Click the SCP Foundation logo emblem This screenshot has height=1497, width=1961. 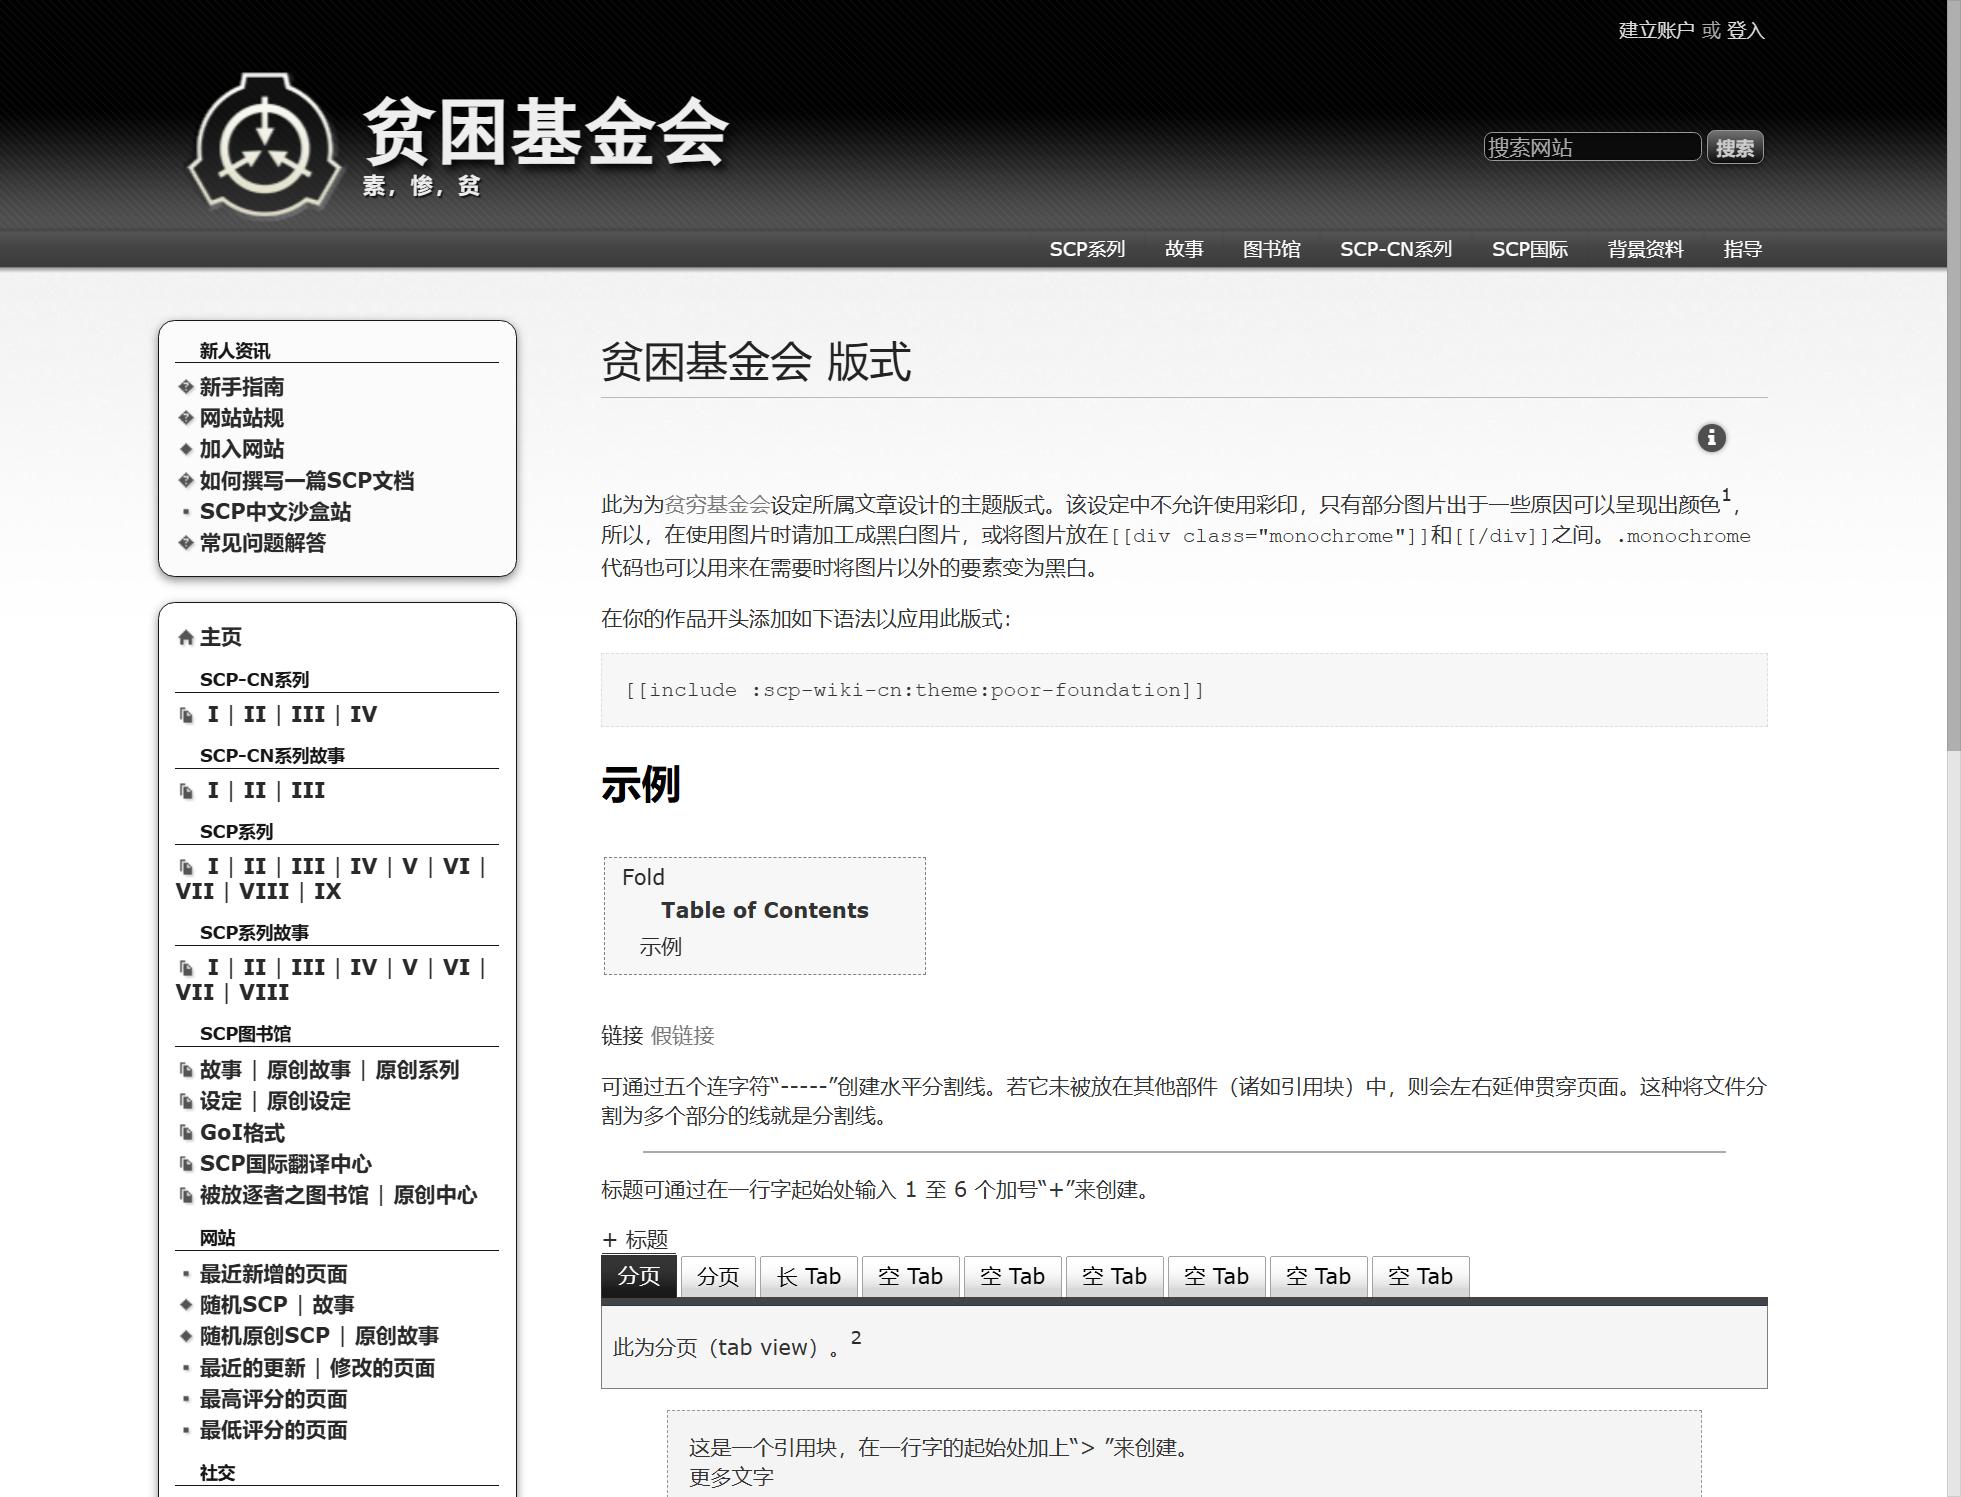pyautogui.click(x=264, y=146)
